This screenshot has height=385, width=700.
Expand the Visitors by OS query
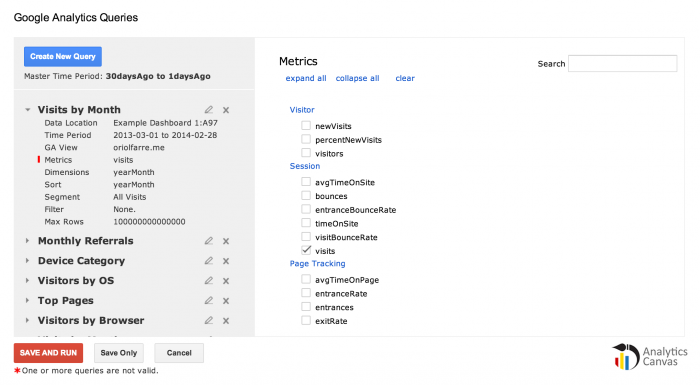tap(28, 280)
